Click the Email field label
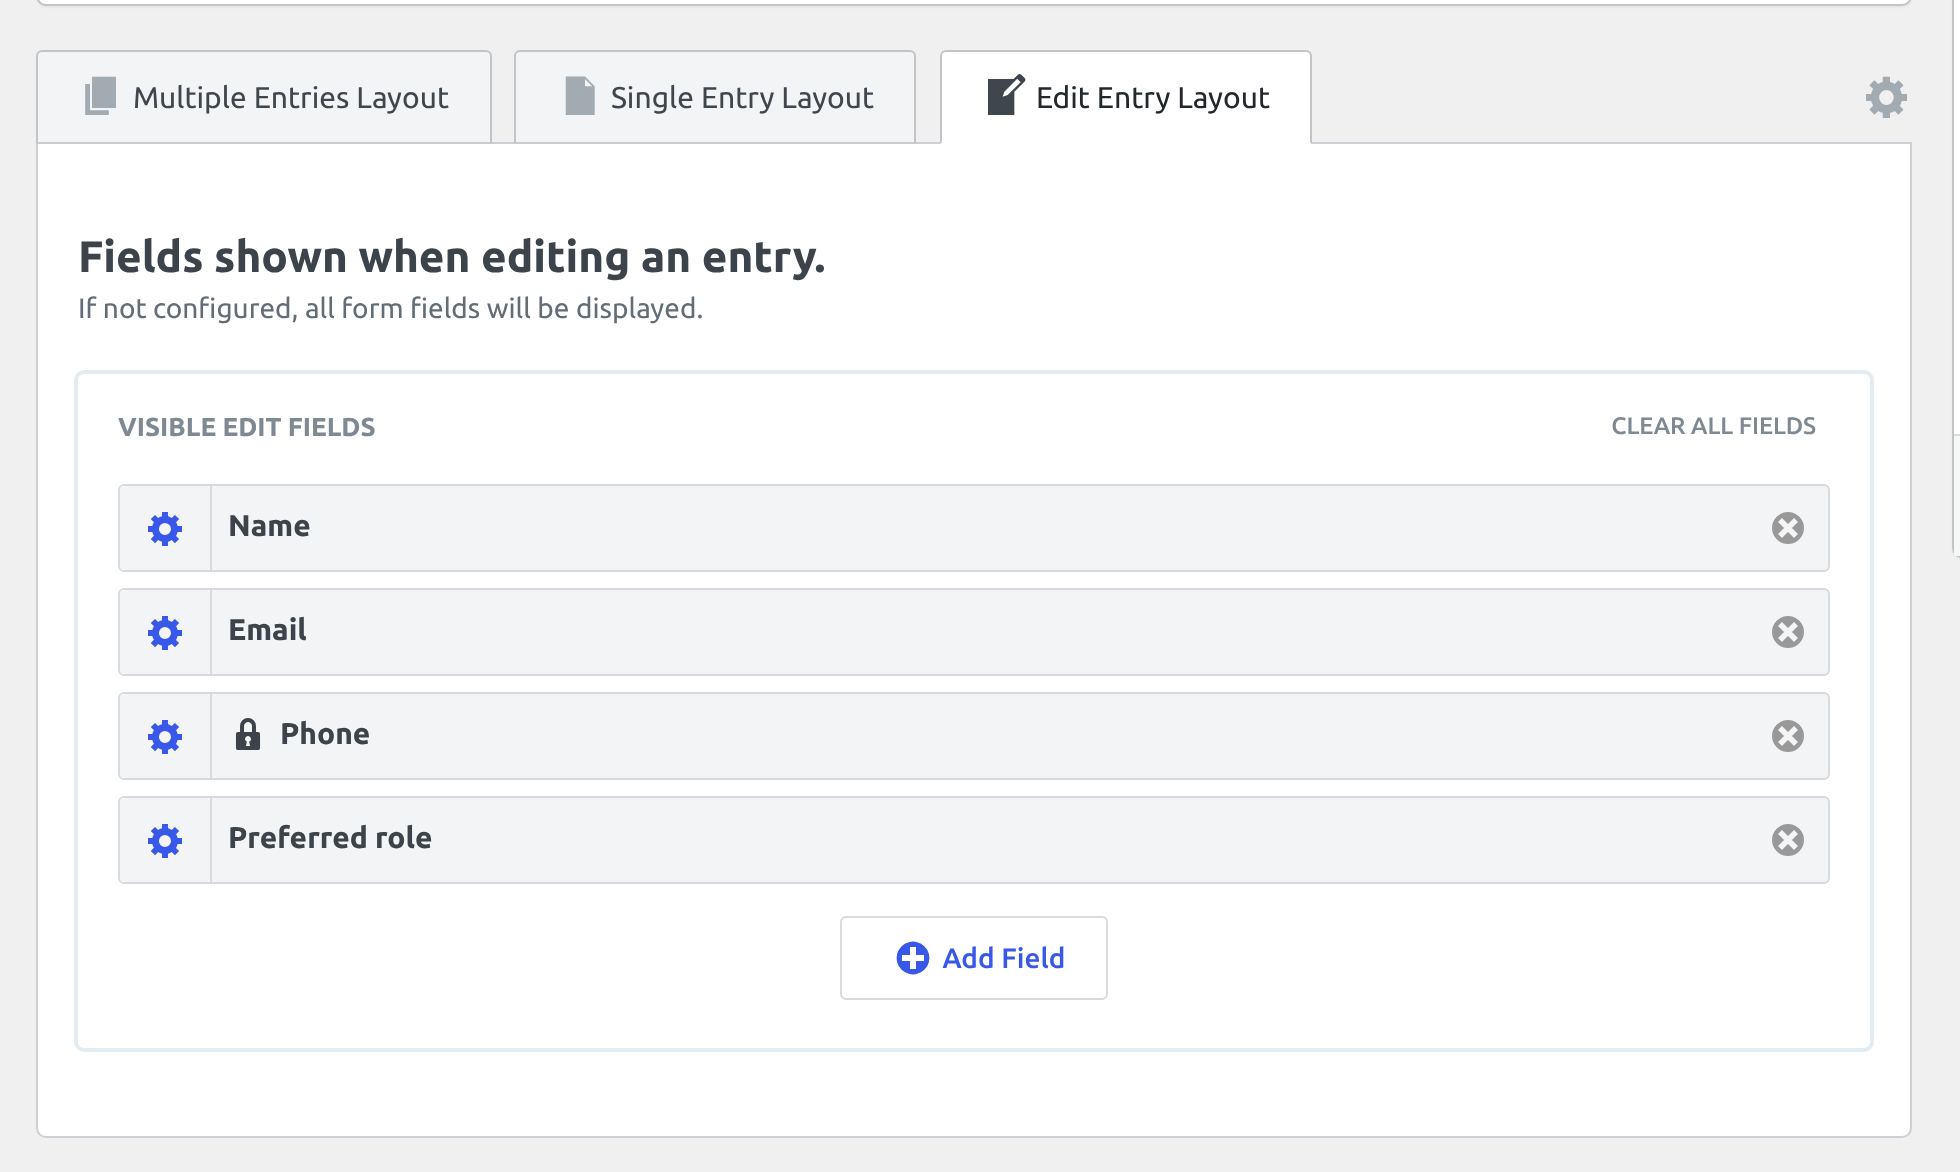Screen dimensions: 1960x1172 tap(267, 630)
